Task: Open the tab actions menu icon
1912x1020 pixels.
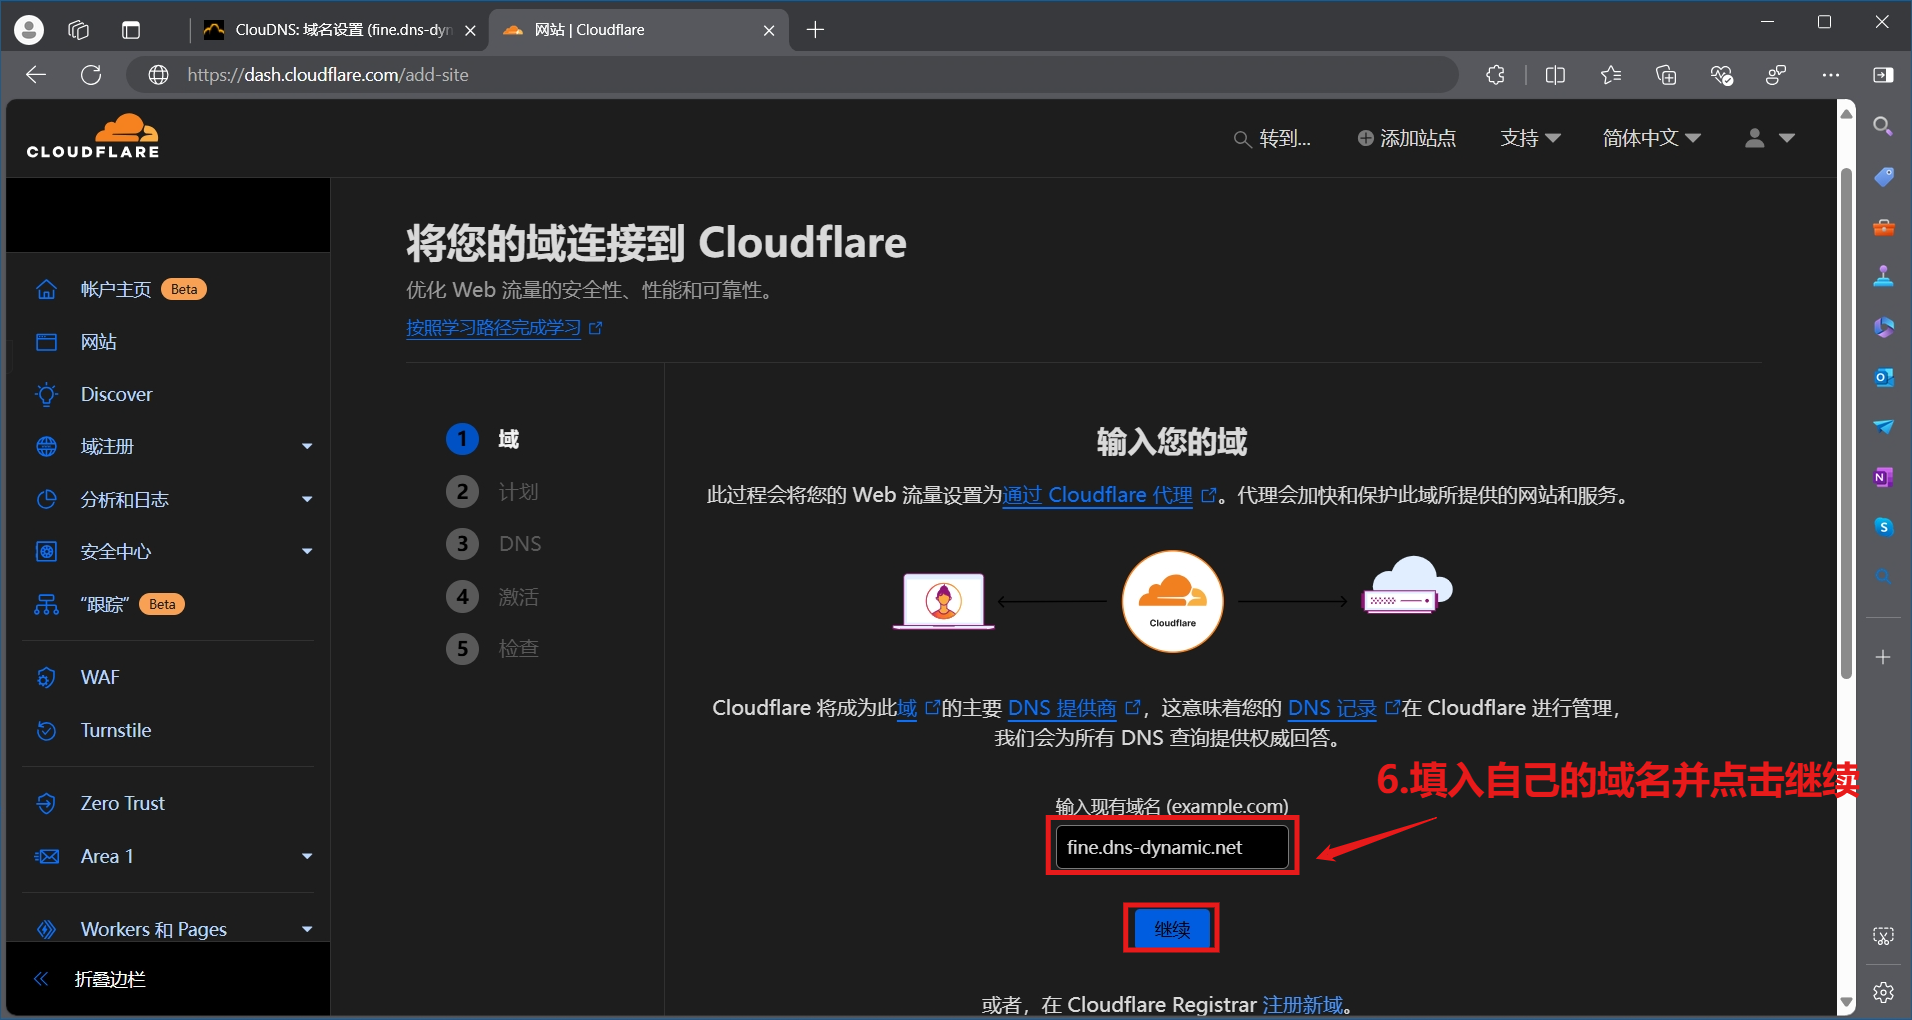Action: [x=131, y=30]
